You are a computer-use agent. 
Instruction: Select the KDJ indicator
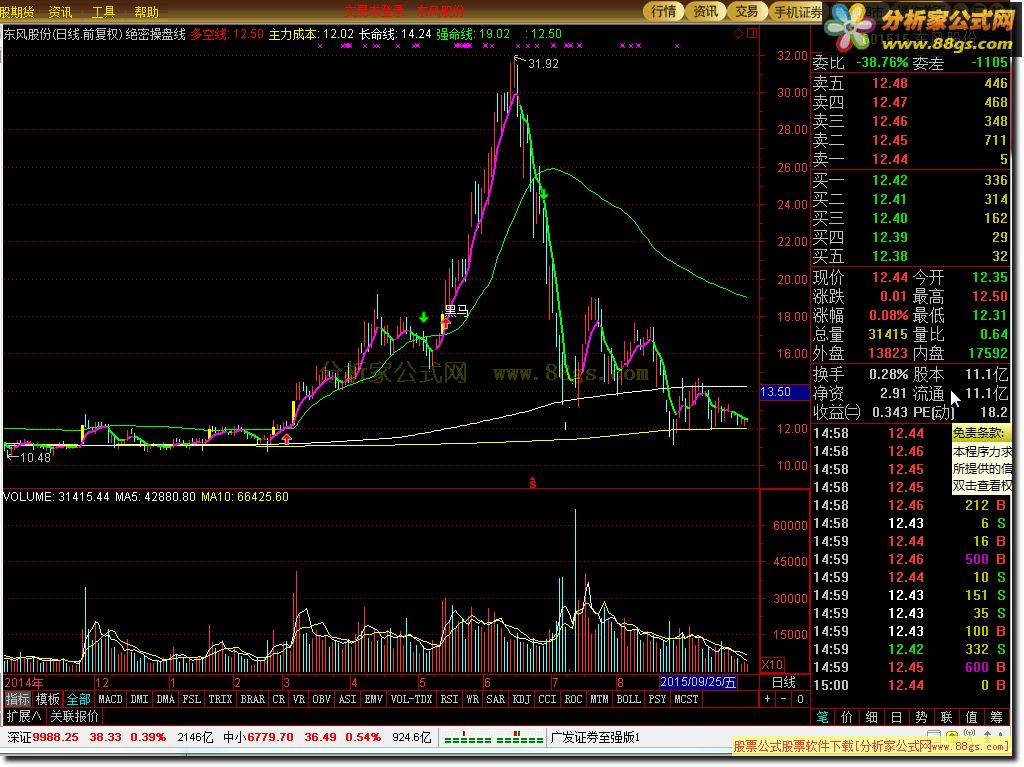[522, 699]
